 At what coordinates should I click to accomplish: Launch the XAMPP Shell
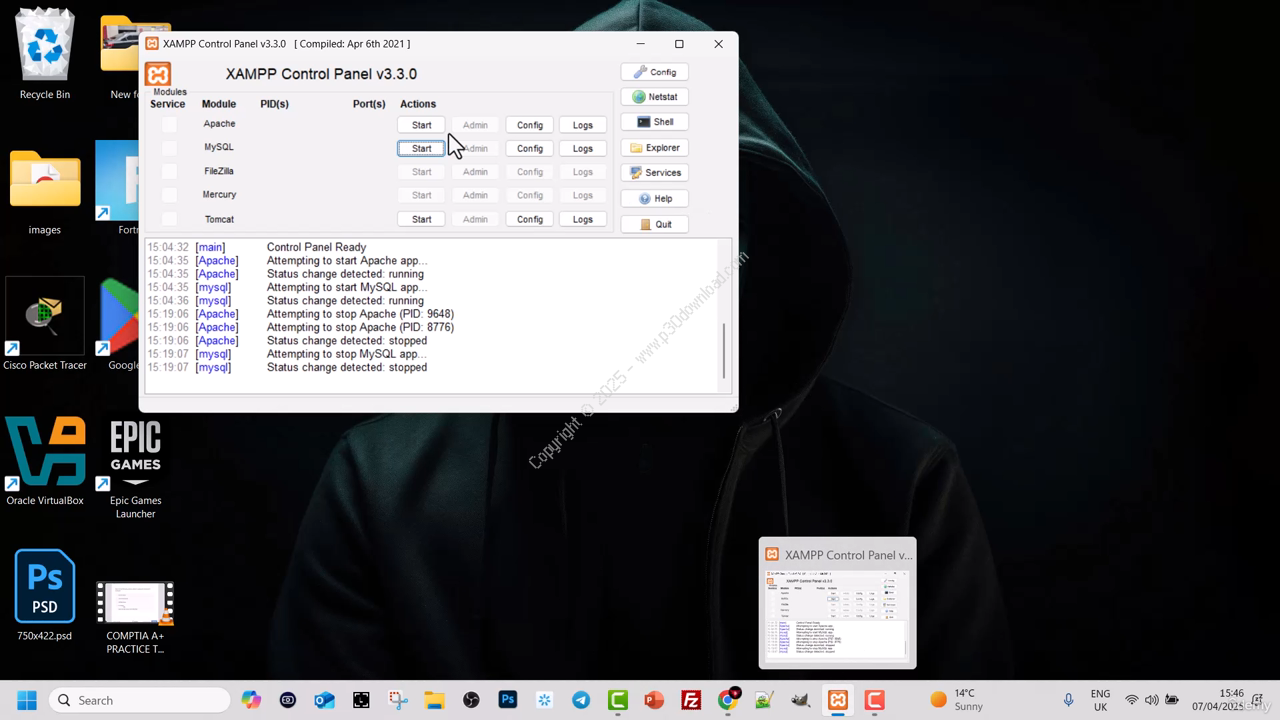[654, 122]
